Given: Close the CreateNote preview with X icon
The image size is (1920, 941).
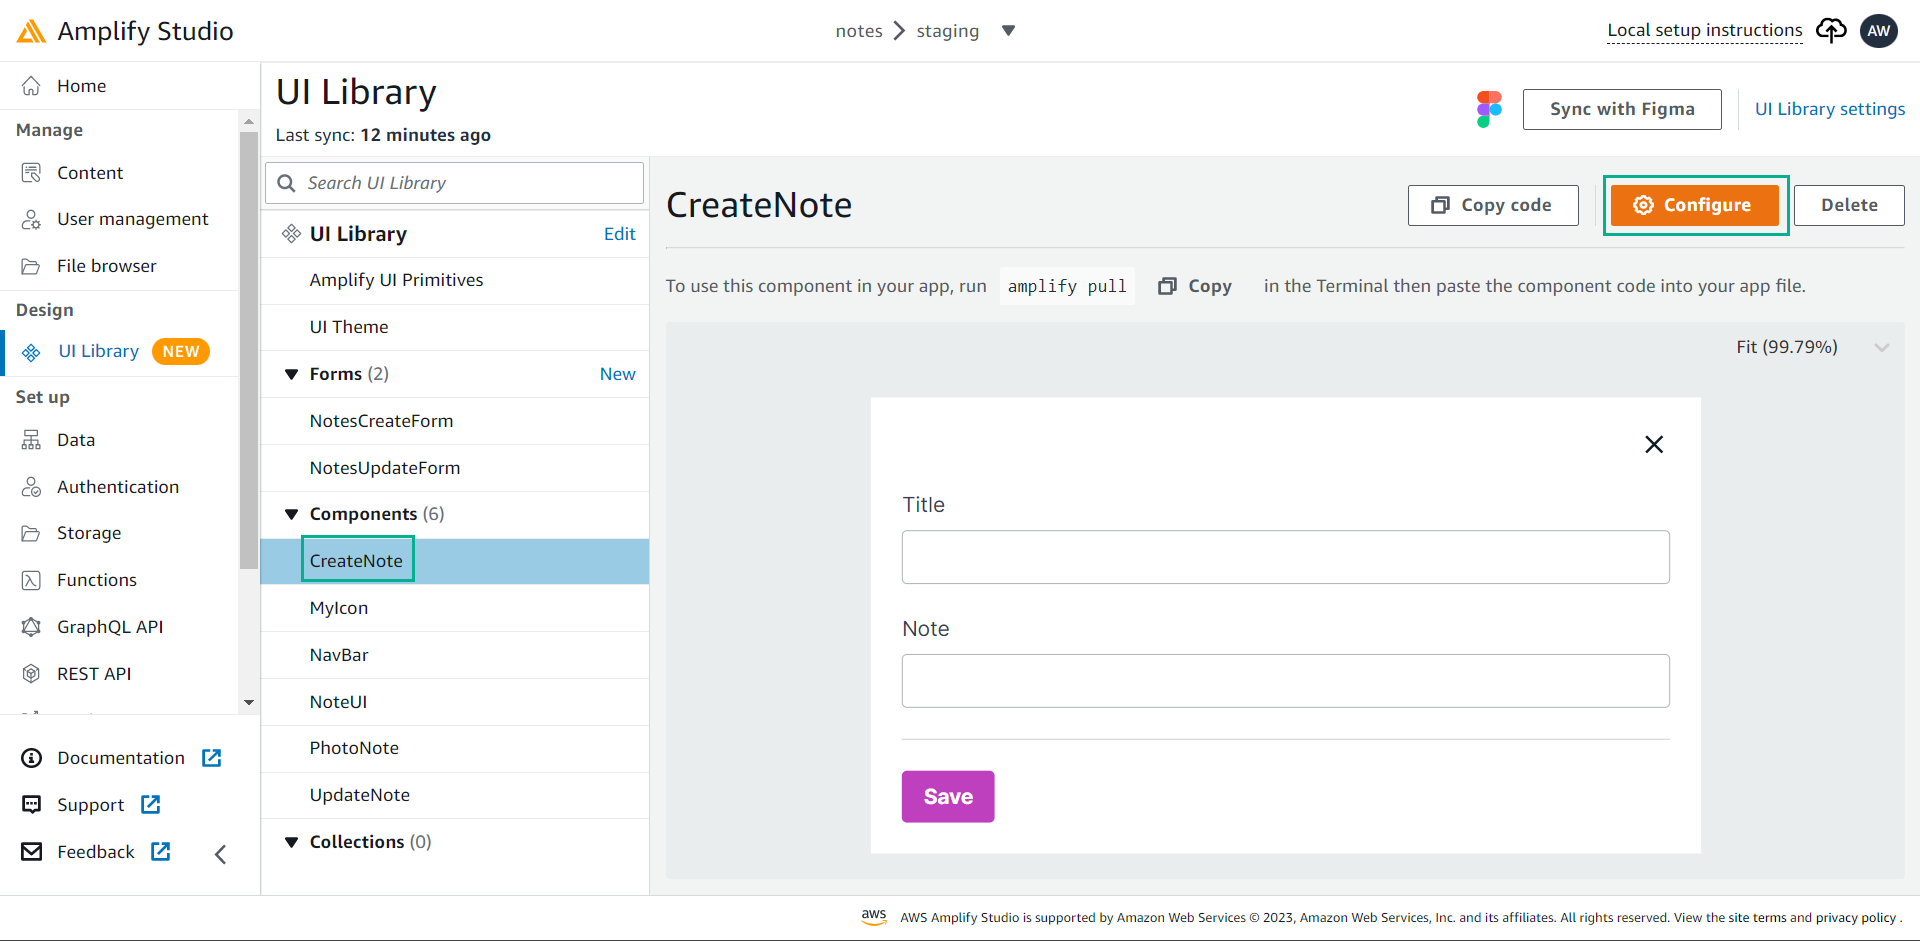Looking at the screenshot, I should [x=1654, y=444].
